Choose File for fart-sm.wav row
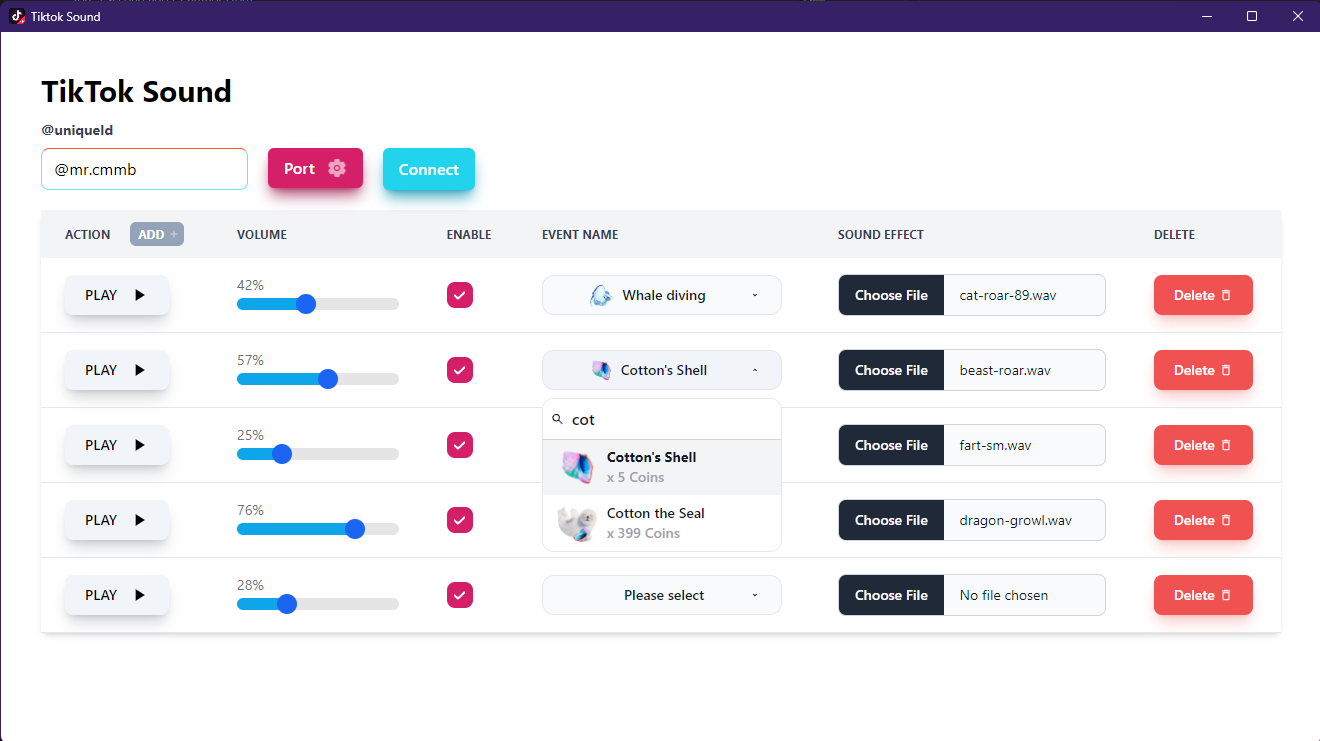This screenshot has width=1320, height=741. pos(891,445)
